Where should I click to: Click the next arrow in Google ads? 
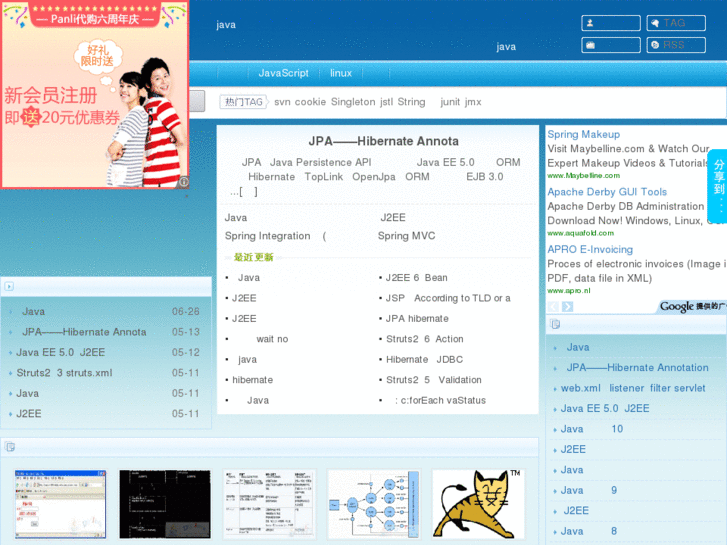point(568,307)
